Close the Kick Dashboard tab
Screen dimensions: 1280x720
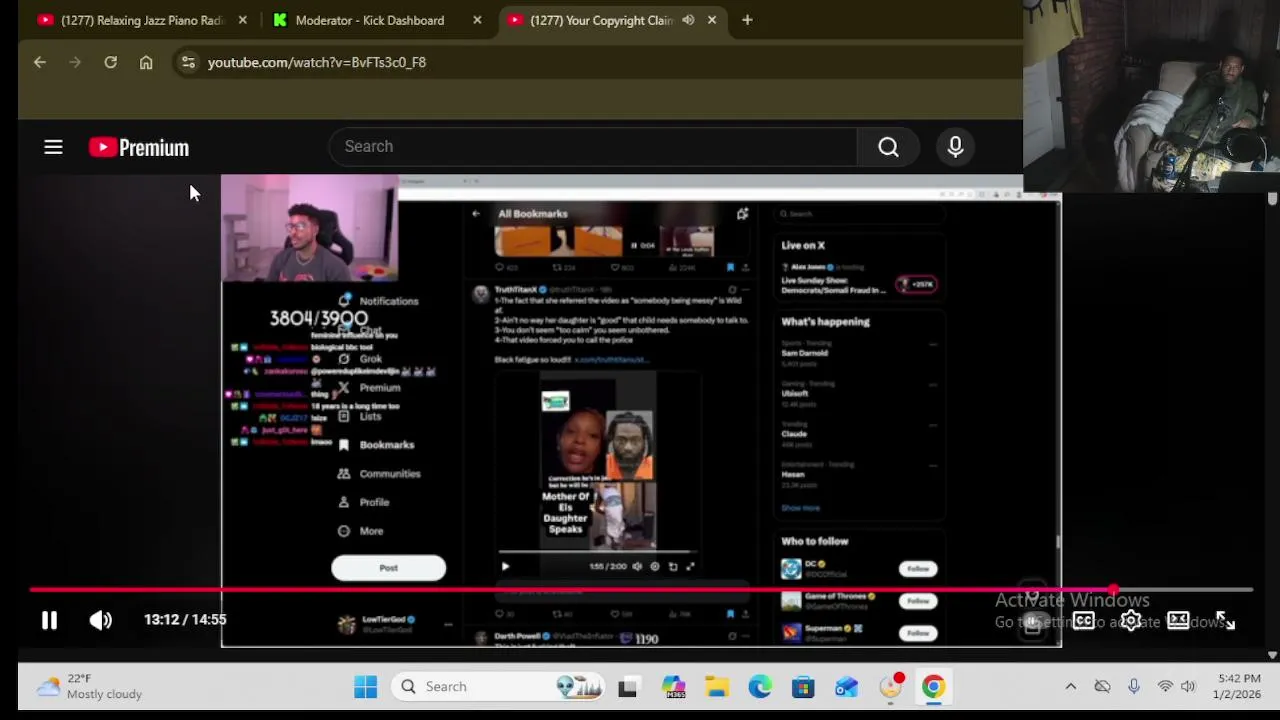(x=477, y=20)
